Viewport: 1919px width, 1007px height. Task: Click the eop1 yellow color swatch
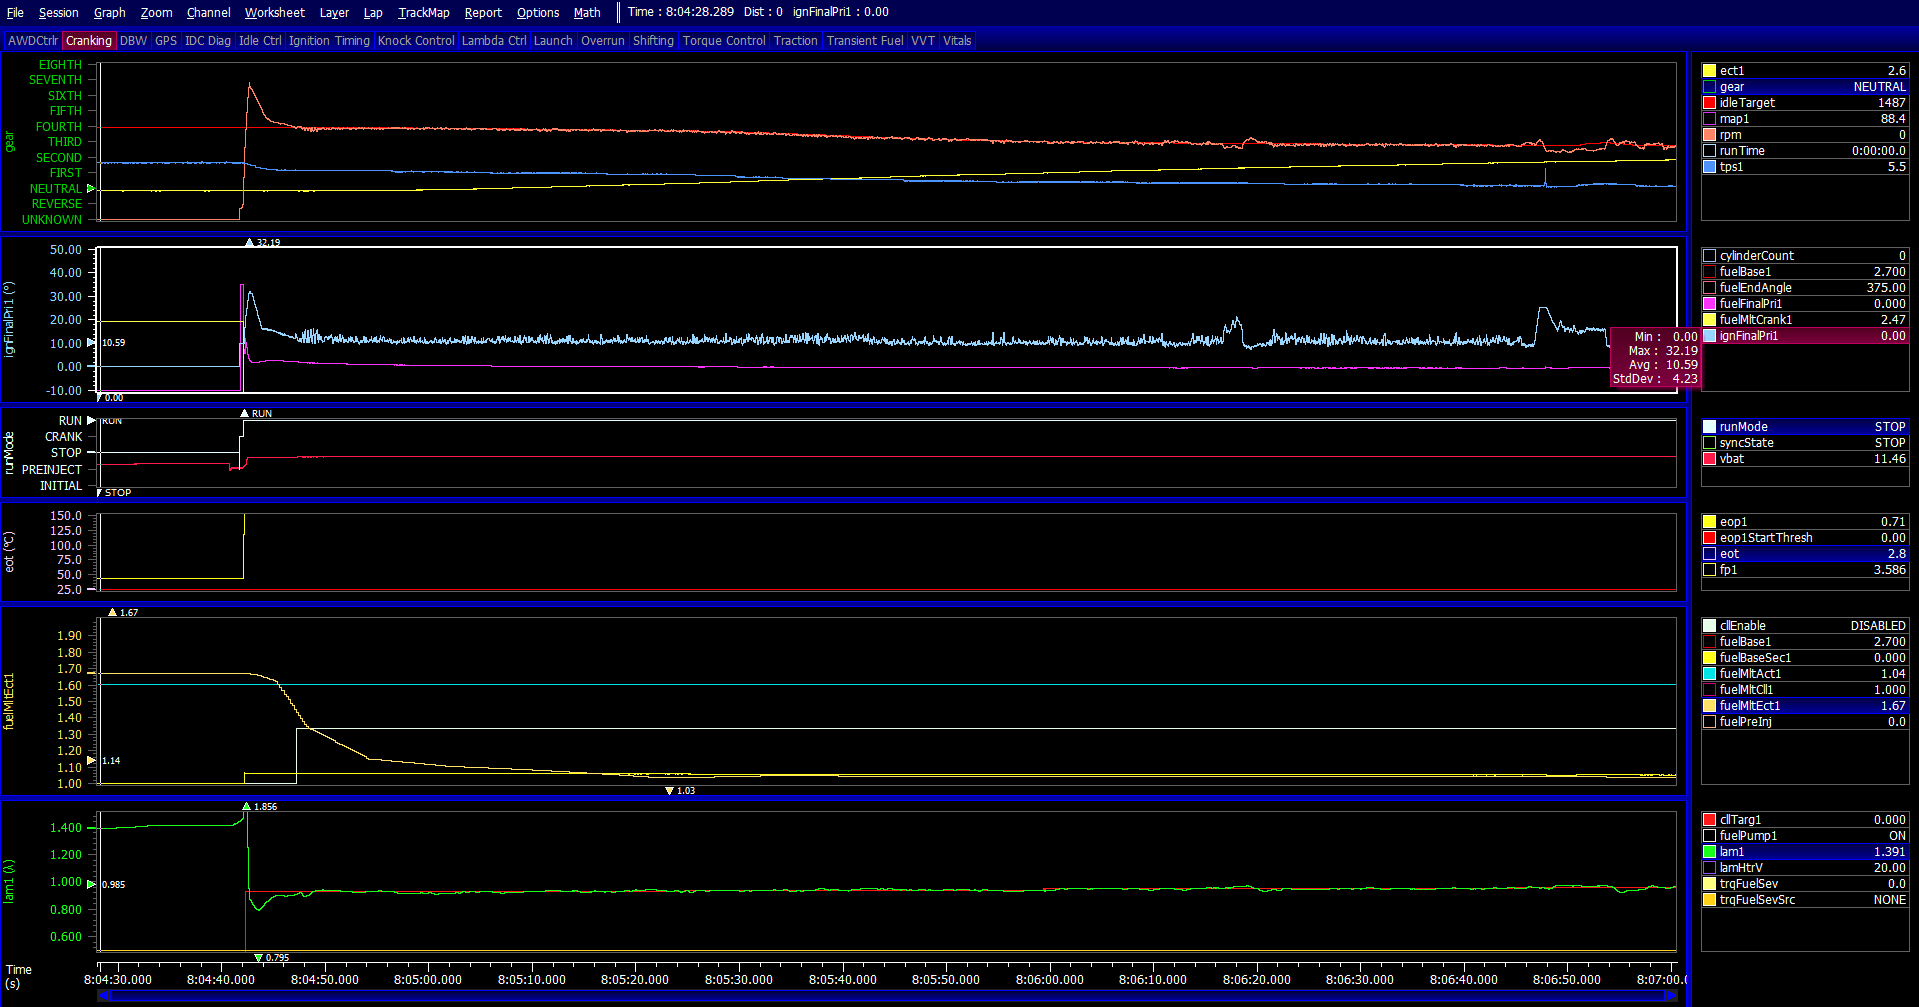[x=1710, y=522]
